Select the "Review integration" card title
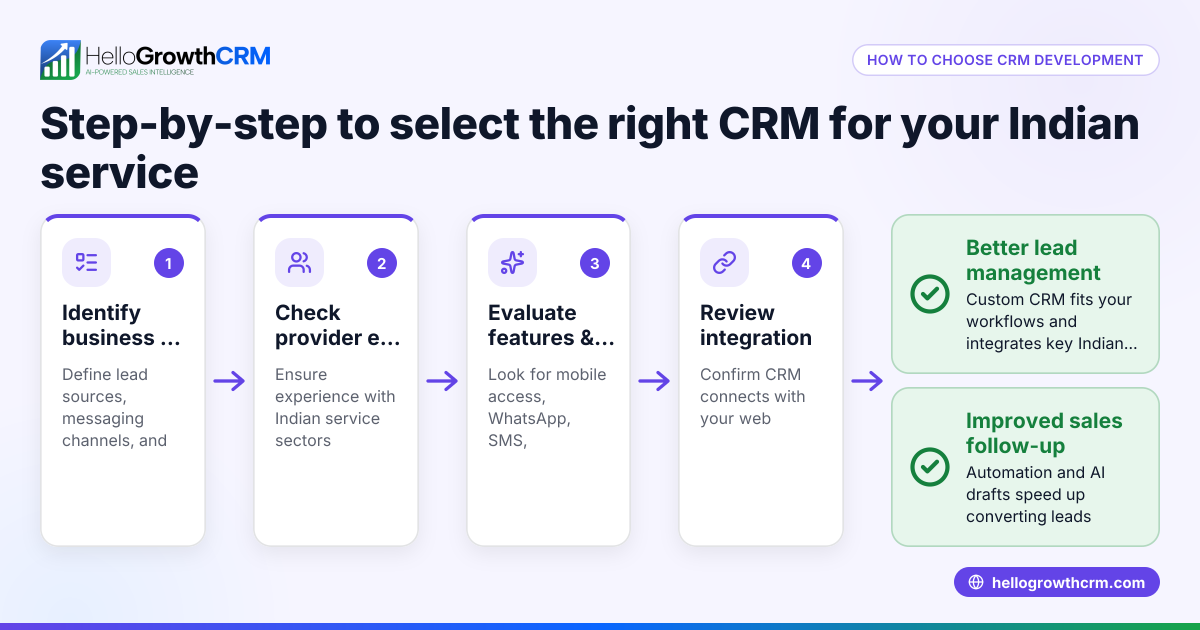This screenshot has height=630, width=1200. click(x=756, y=325)
